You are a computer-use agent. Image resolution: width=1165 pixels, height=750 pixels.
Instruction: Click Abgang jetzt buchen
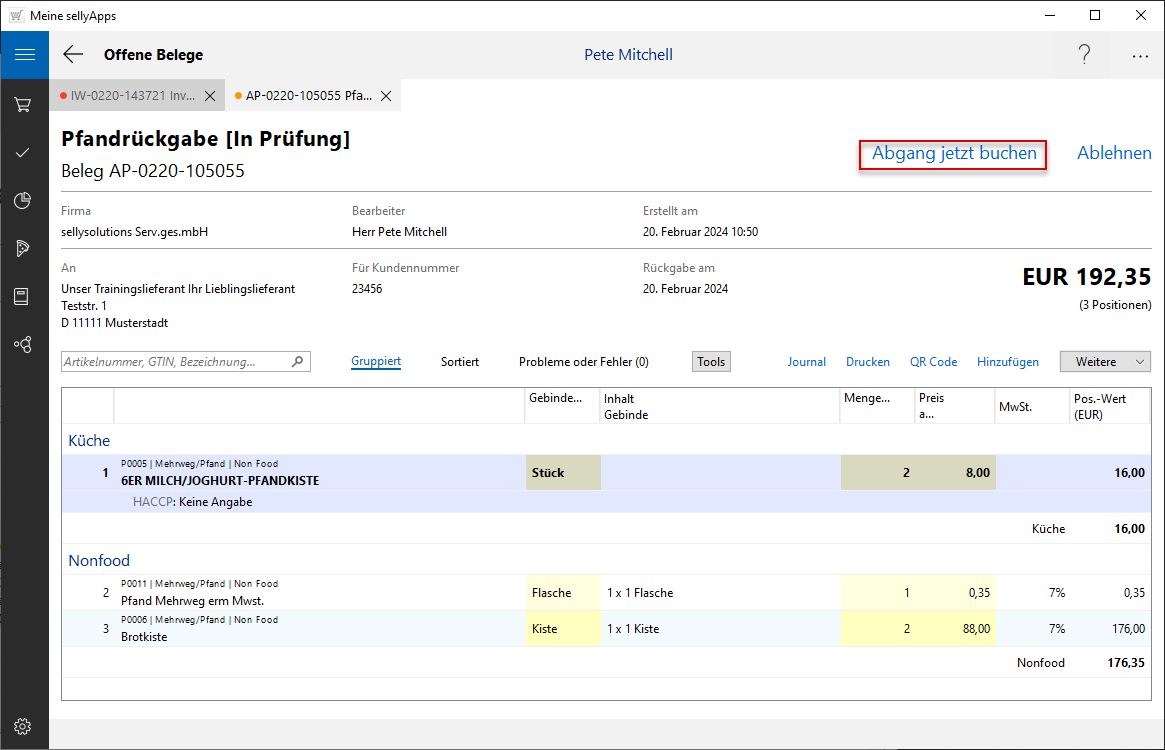click(953, 154)
